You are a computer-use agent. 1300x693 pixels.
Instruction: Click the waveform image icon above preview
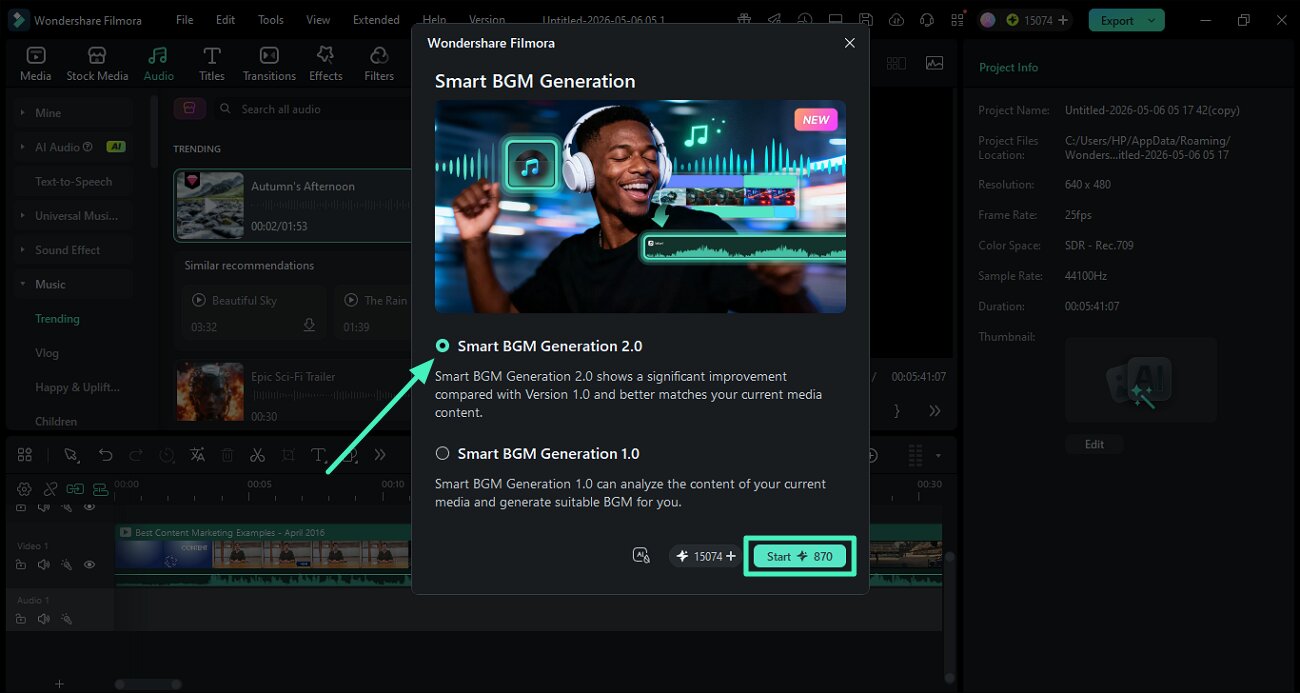(x=934, y=63)
